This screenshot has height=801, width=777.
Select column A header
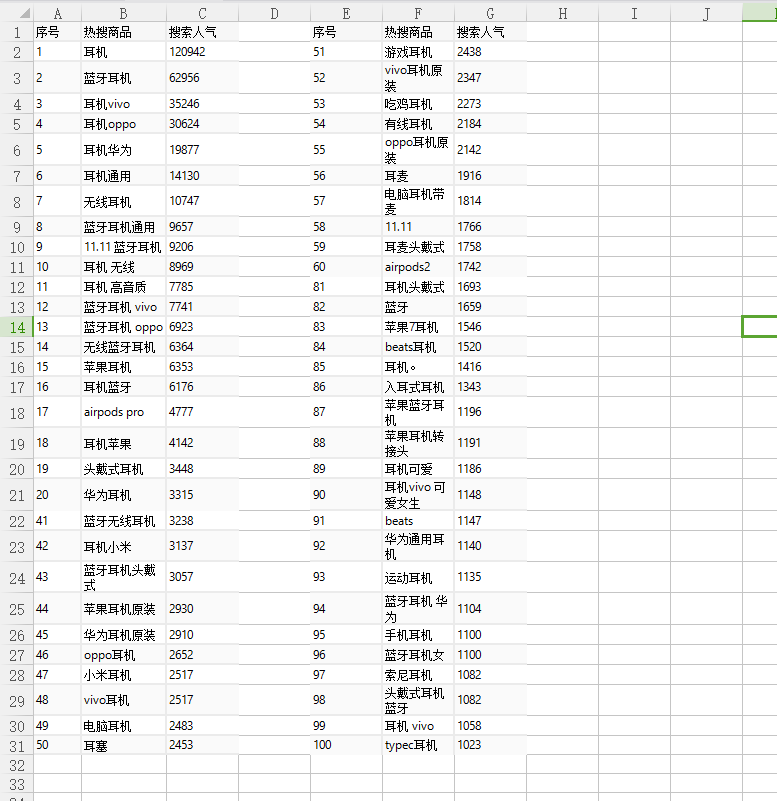click(x=57, y=13)
